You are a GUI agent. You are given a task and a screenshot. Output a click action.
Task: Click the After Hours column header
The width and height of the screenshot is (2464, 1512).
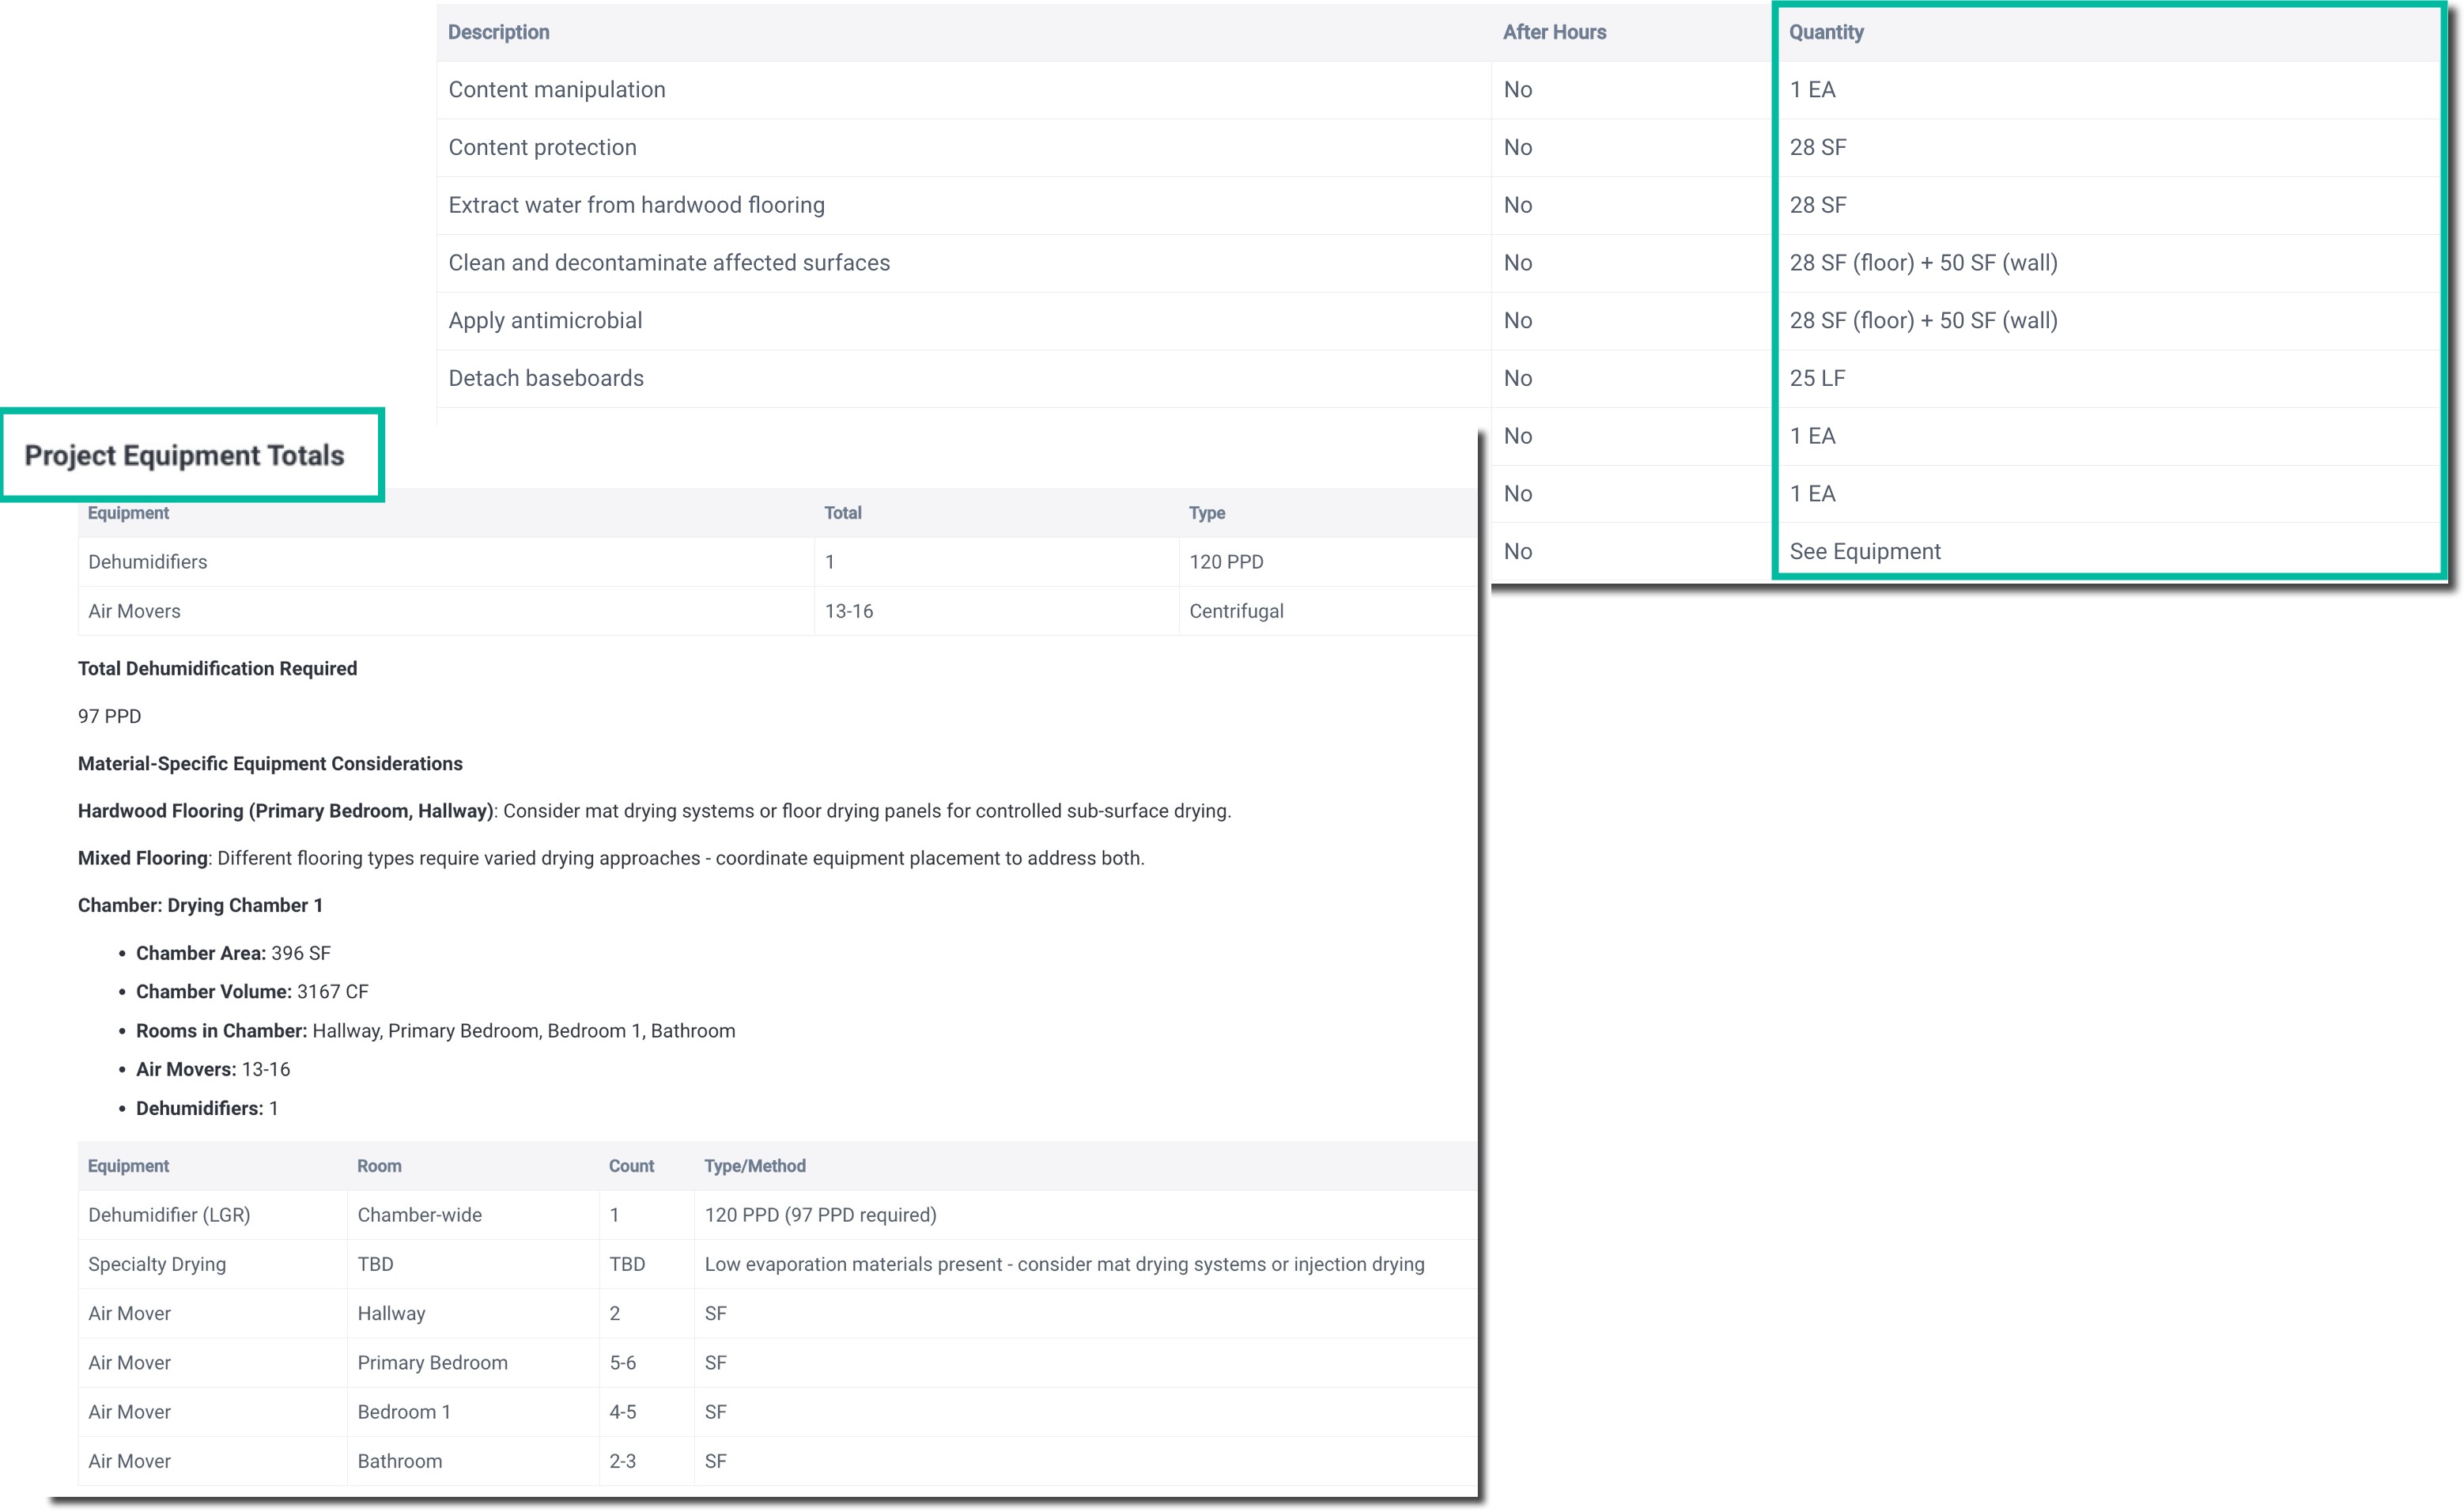click(x=1553, y=32)
